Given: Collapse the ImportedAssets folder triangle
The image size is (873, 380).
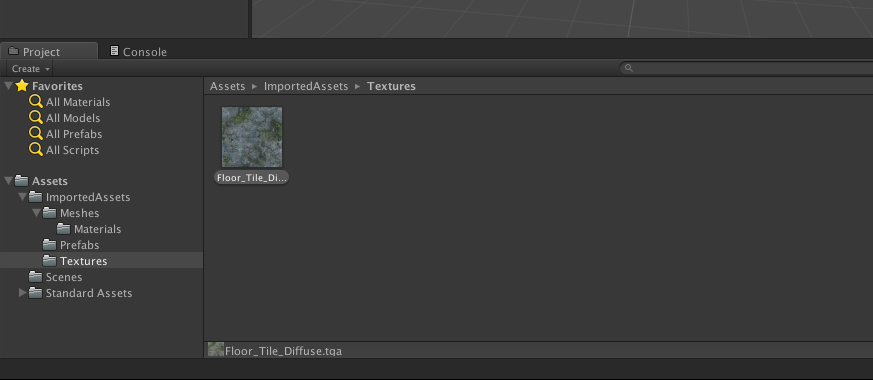Looking at the screenshot, I should 22,197.
